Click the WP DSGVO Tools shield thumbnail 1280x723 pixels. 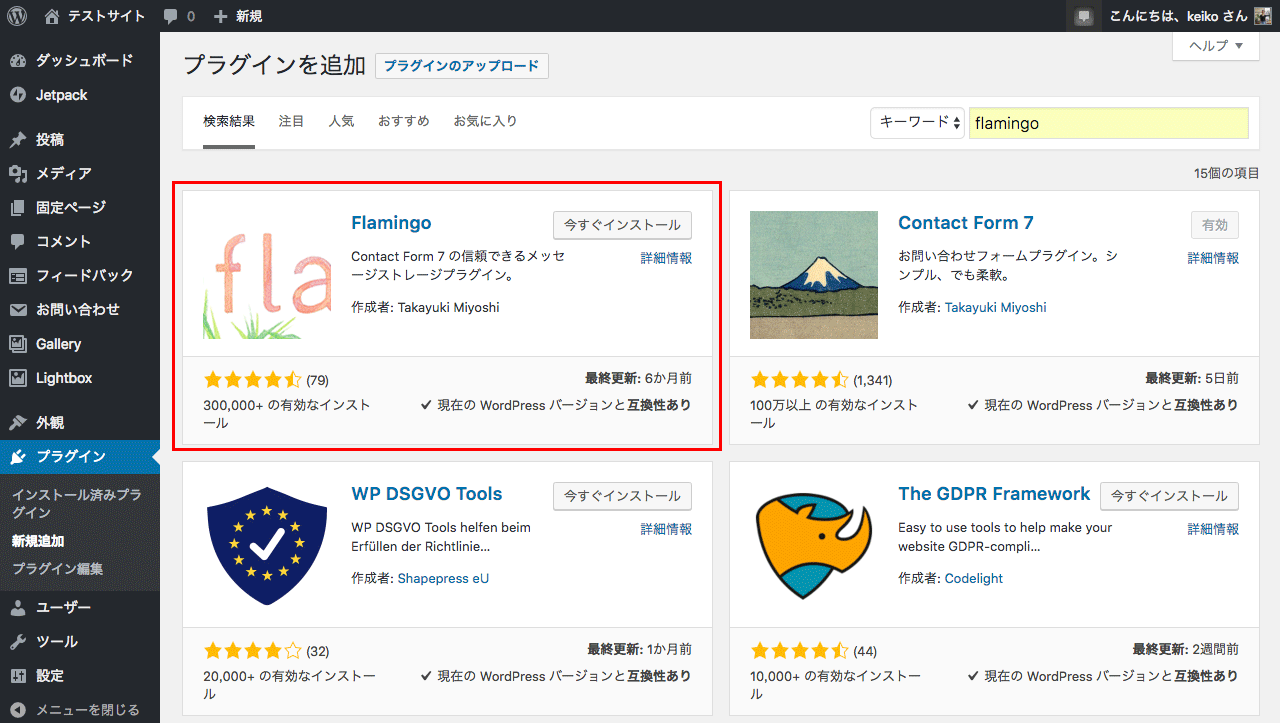[267, 546]
